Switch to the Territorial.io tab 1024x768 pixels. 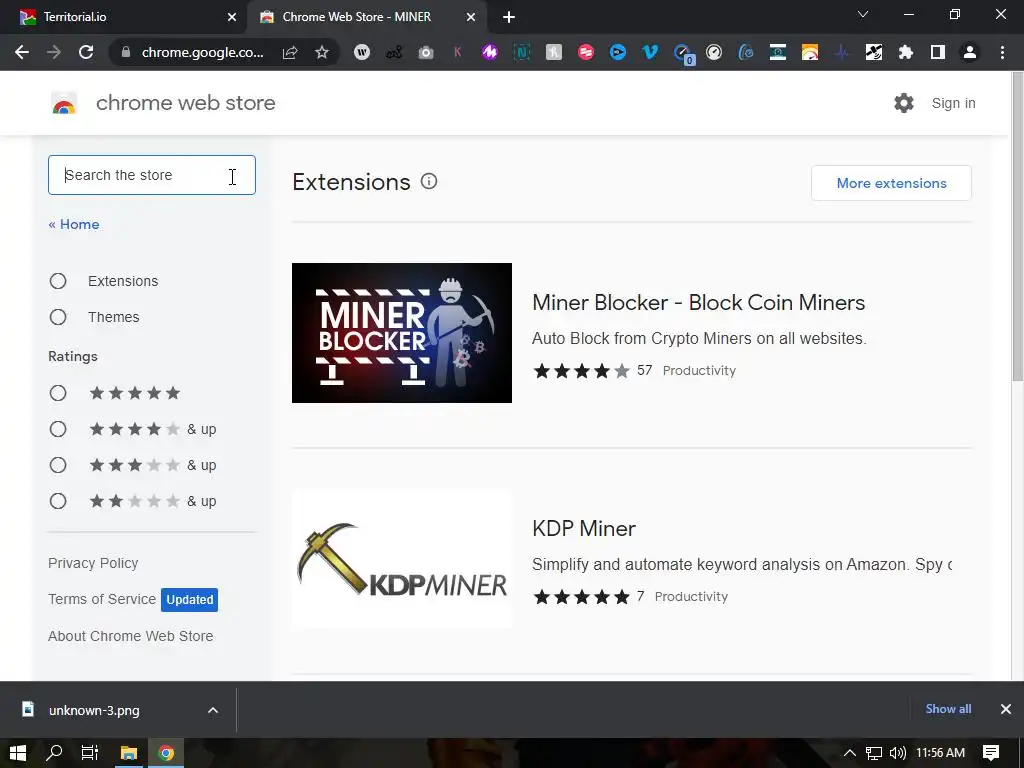pos(123,17)
